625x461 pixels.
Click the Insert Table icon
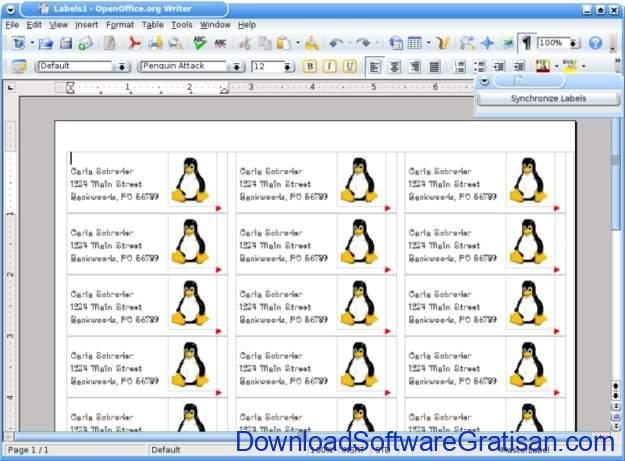point(415,43)
